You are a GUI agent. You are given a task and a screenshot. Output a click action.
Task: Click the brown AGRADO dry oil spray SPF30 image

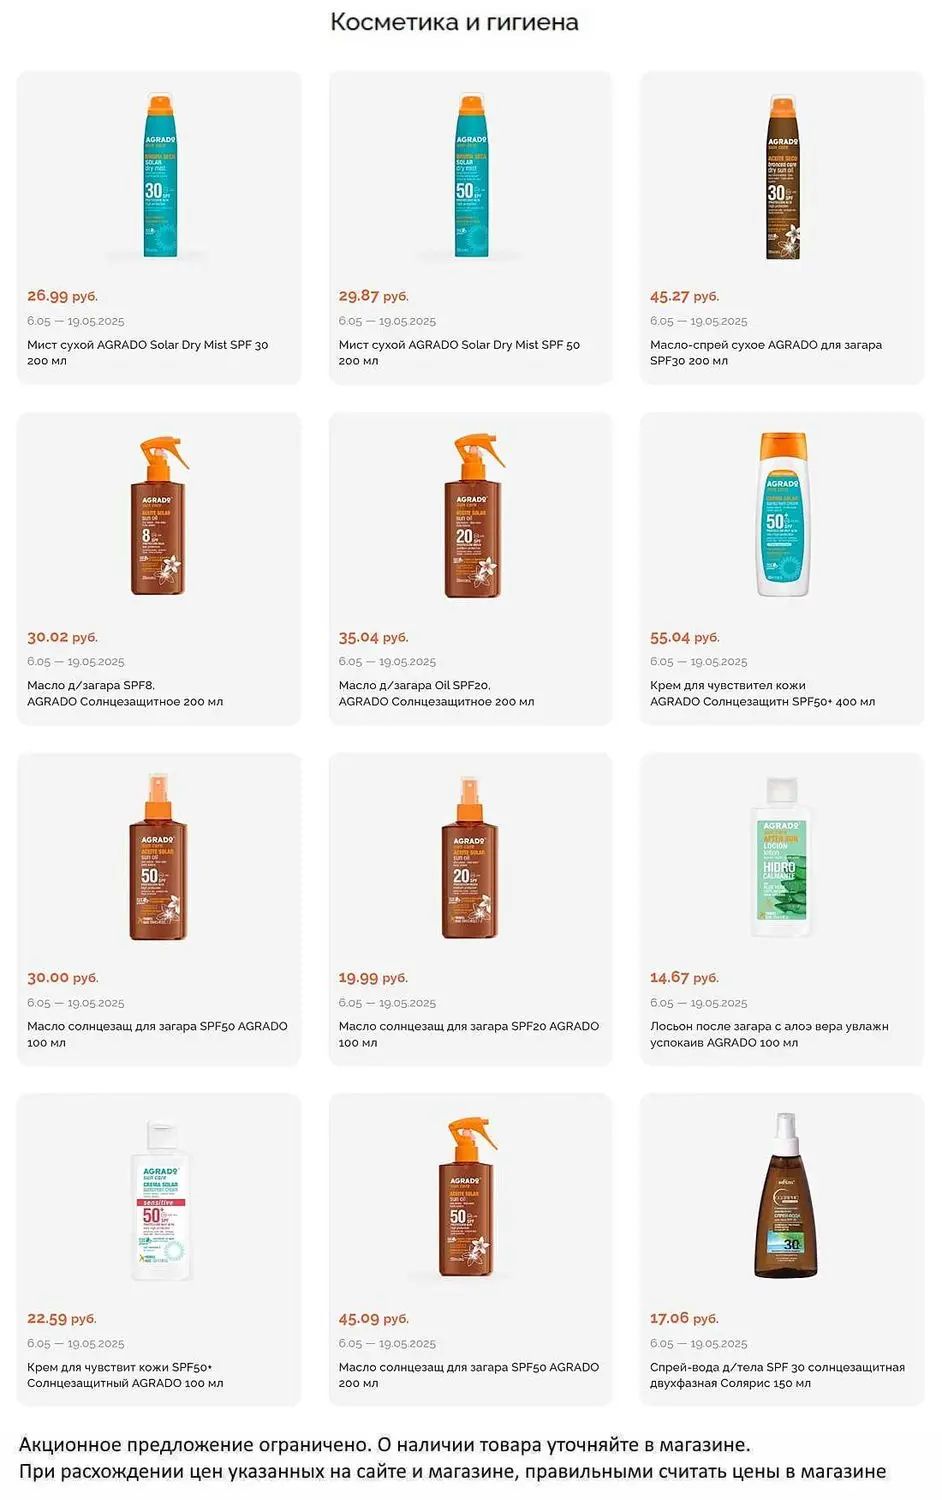(783, 177)
